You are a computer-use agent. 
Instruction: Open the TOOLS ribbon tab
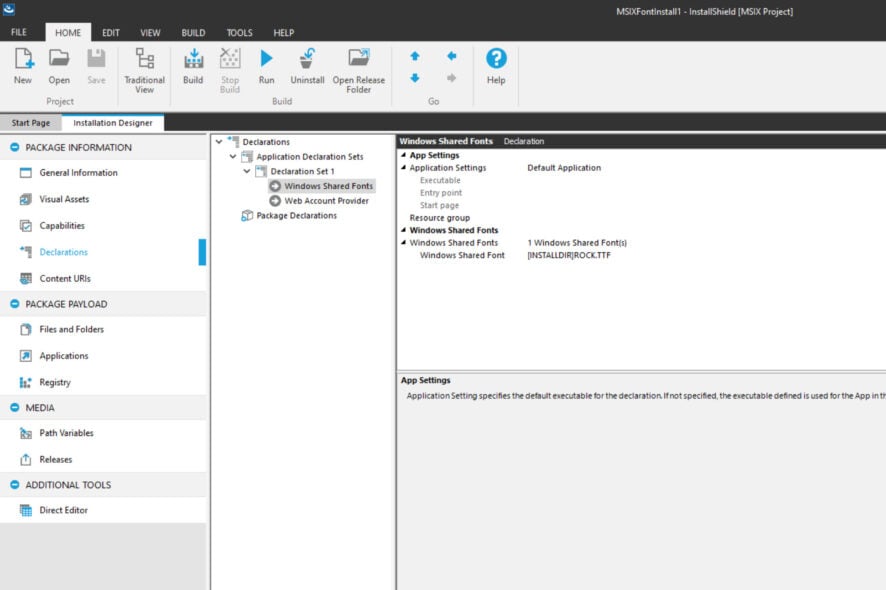pos(240,32)
